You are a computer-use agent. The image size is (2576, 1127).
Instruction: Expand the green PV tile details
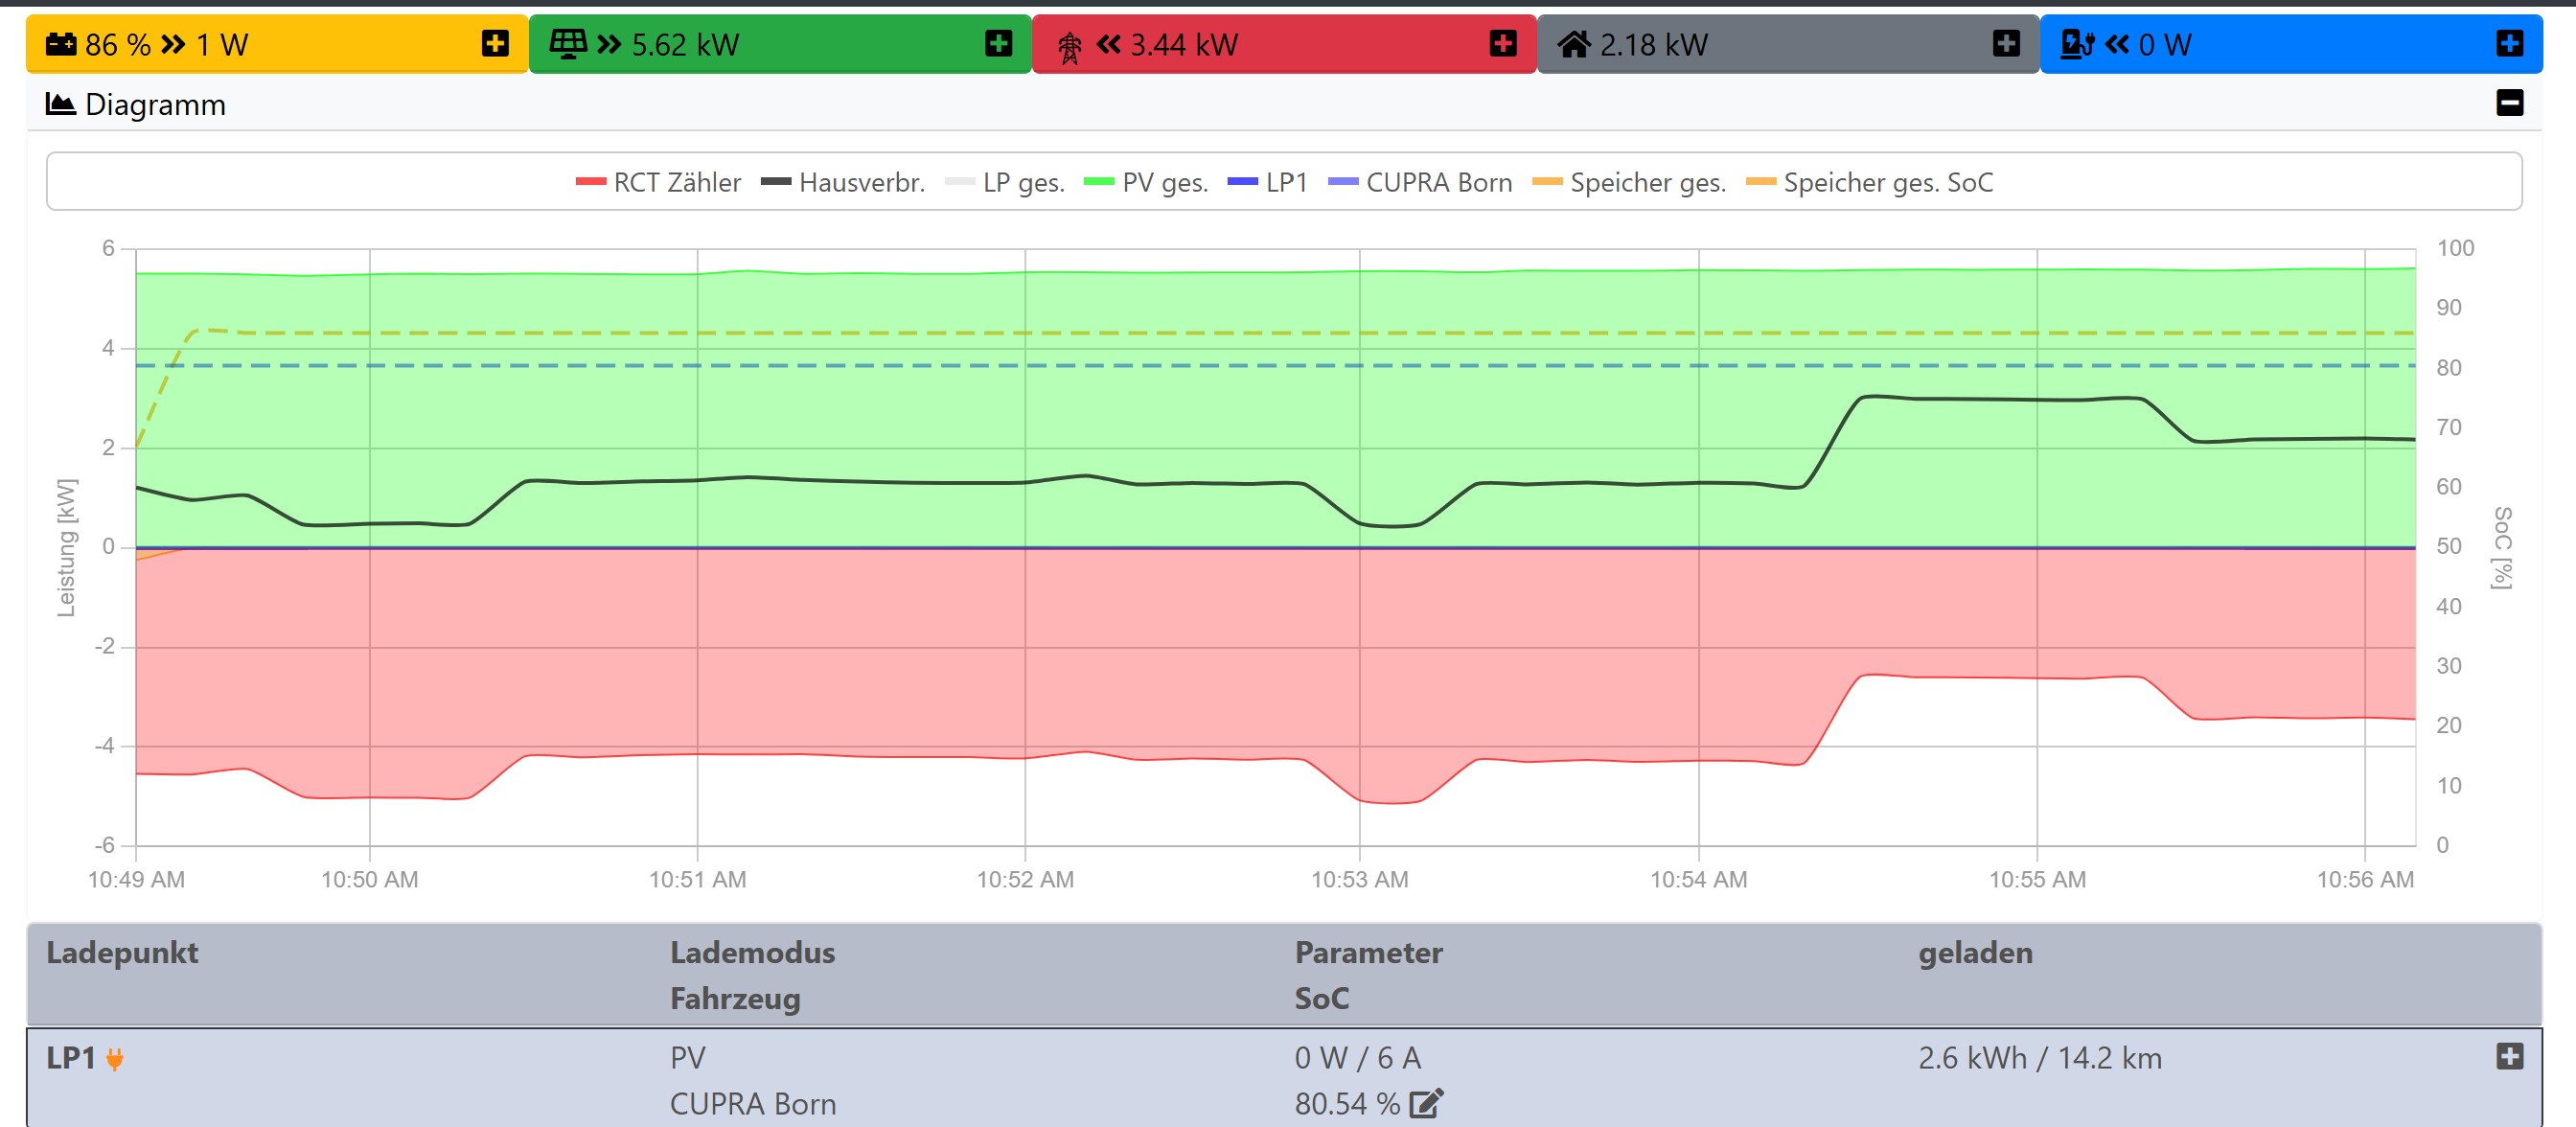(998, 44)
